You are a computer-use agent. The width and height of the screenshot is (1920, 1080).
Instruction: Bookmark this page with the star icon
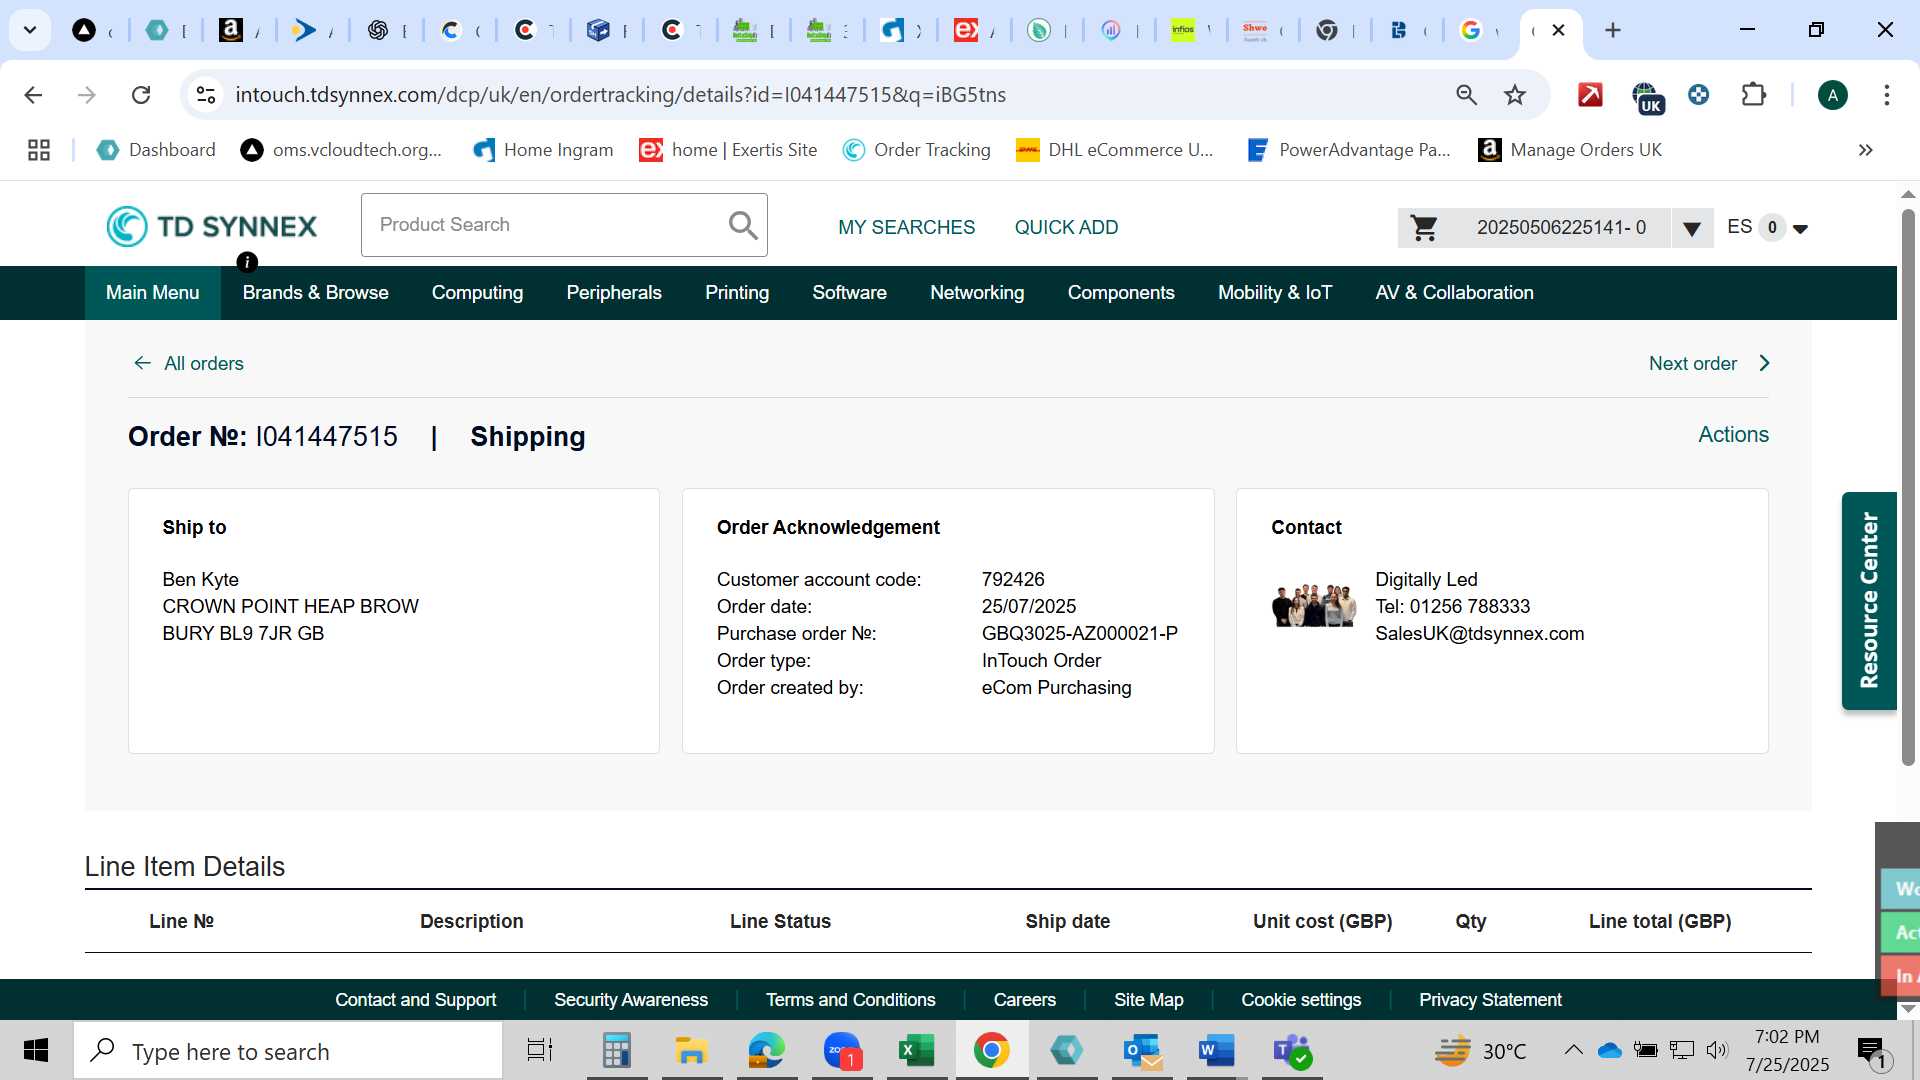point(1515,95)
